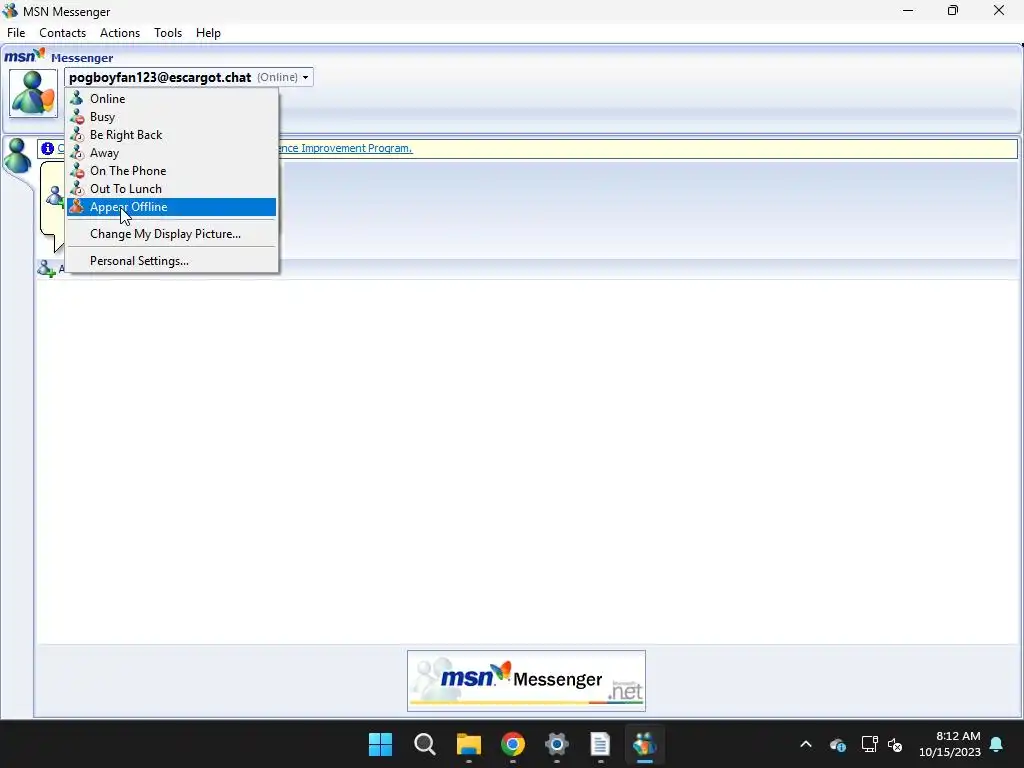Set status to Busy
Image resolution: width=1024 pixels, height=768 pixels.
pos(172,117)
